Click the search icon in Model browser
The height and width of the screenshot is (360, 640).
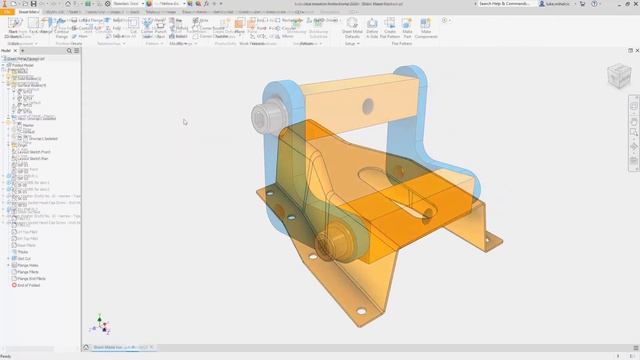tap(69, 51)
